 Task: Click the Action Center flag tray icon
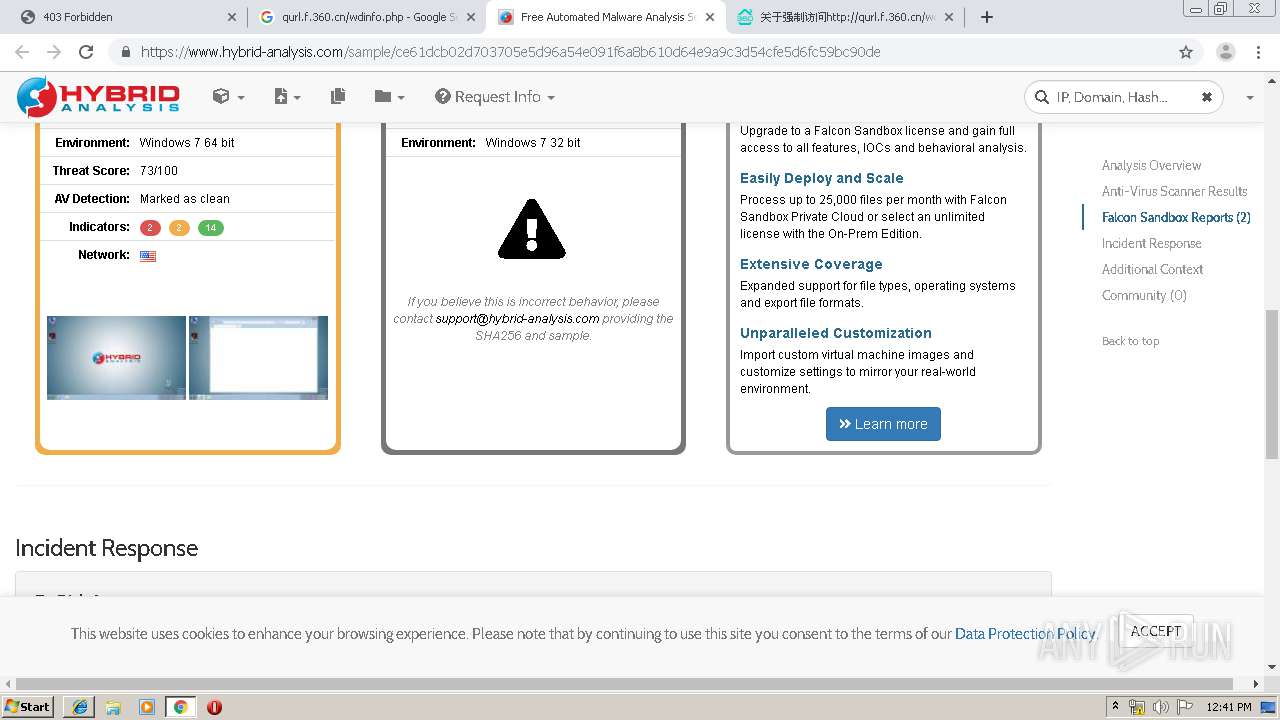1184,707
